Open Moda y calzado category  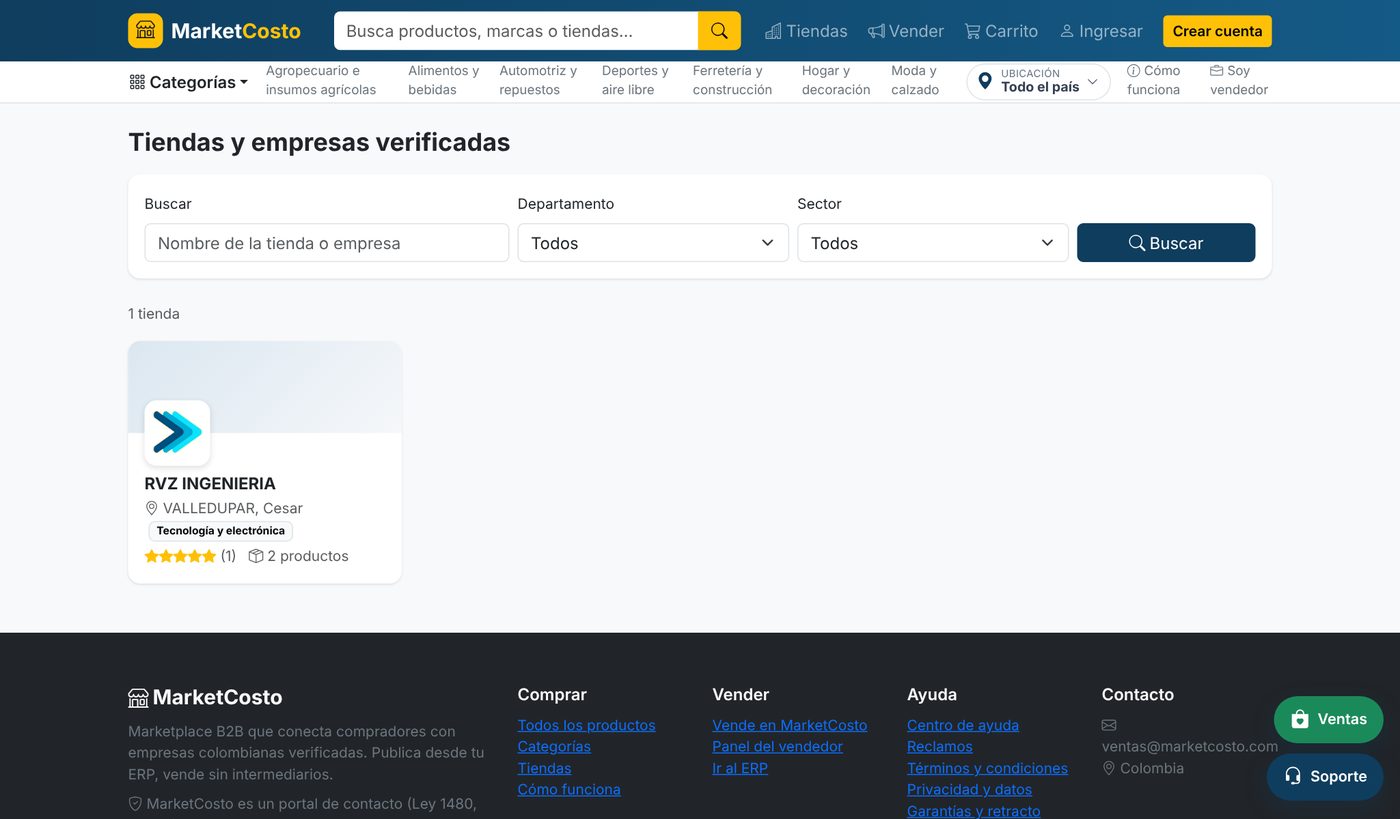(x=915, y=80)
